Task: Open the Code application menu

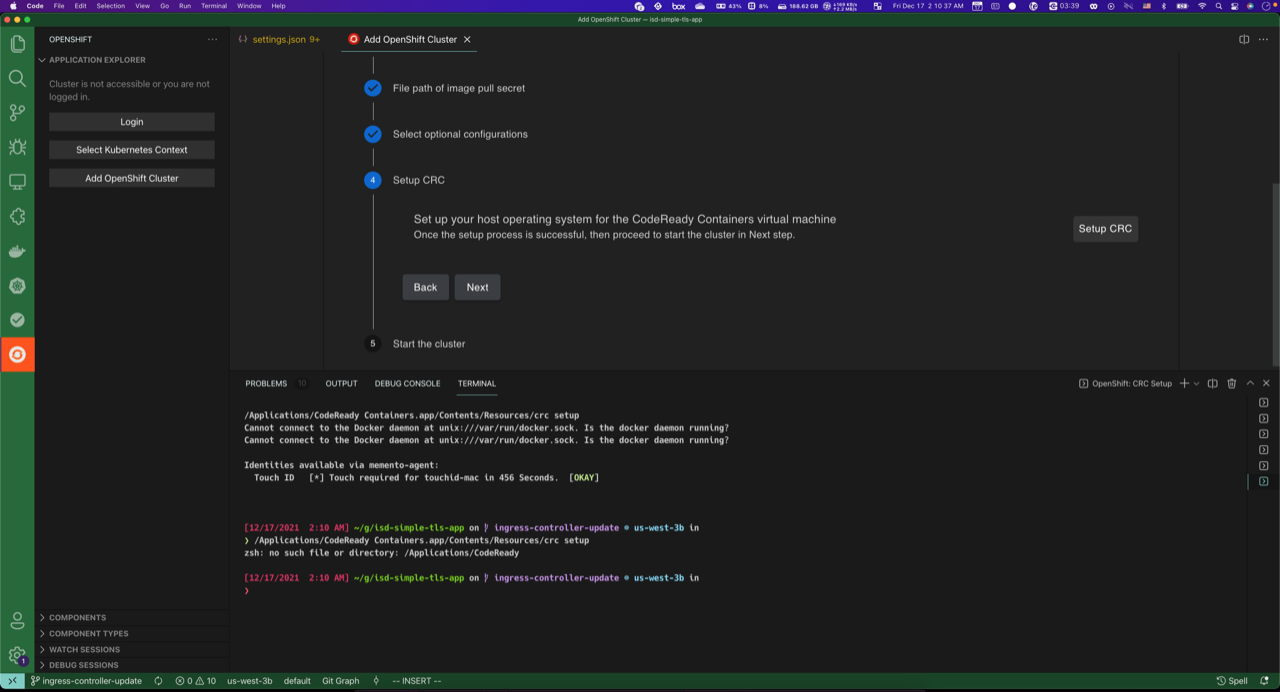Action: coord(35,6)
